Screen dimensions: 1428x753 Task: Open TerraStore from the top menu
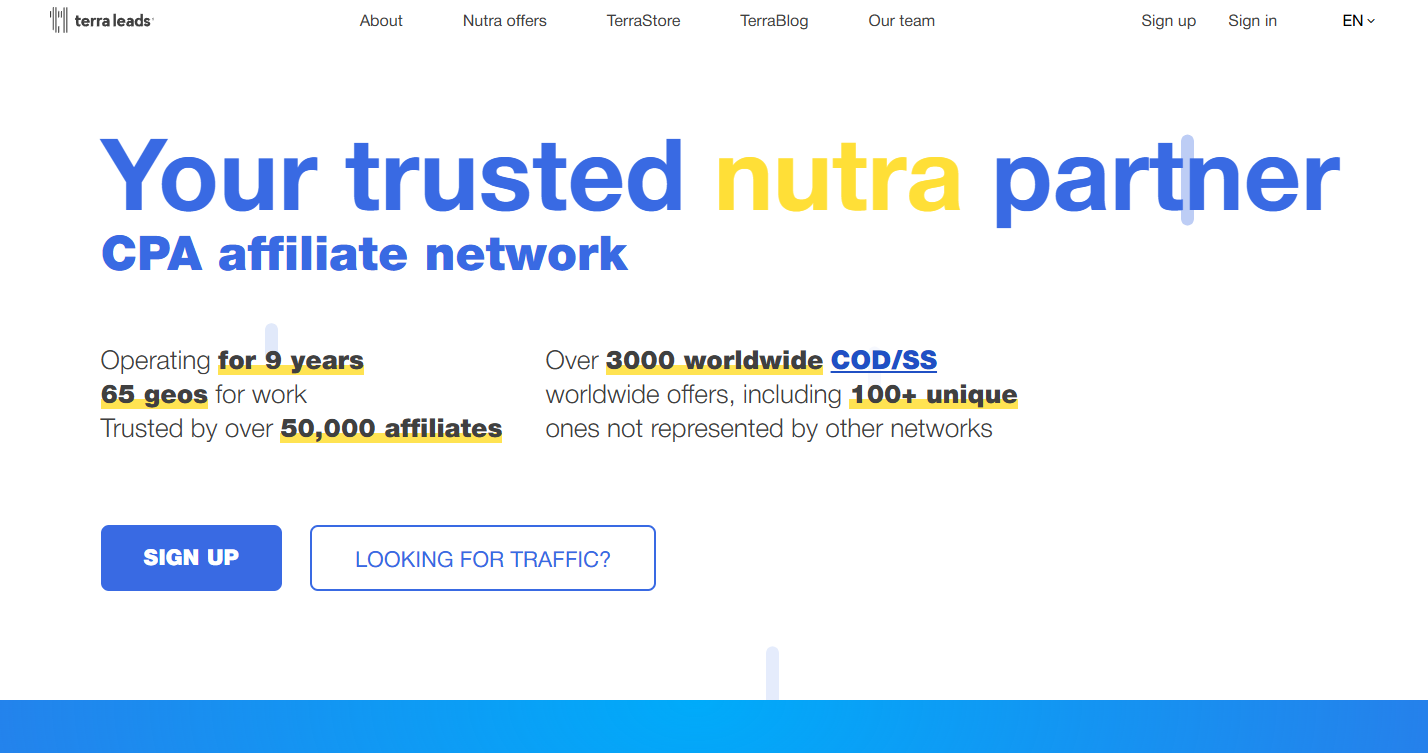click(x=643, y=21)
